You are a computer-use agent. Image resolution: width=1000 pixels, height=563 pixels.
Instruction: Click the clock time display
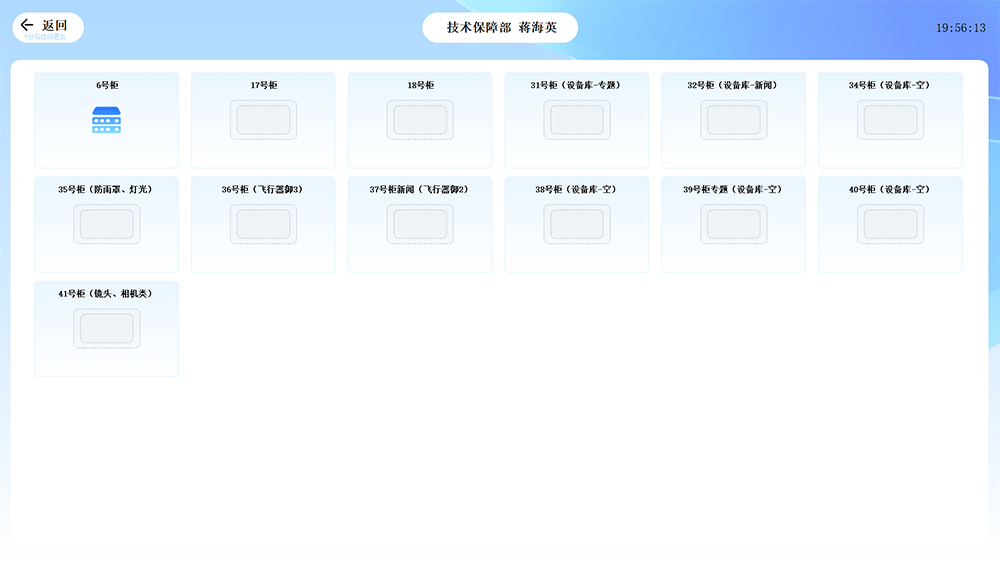(960, 28)
